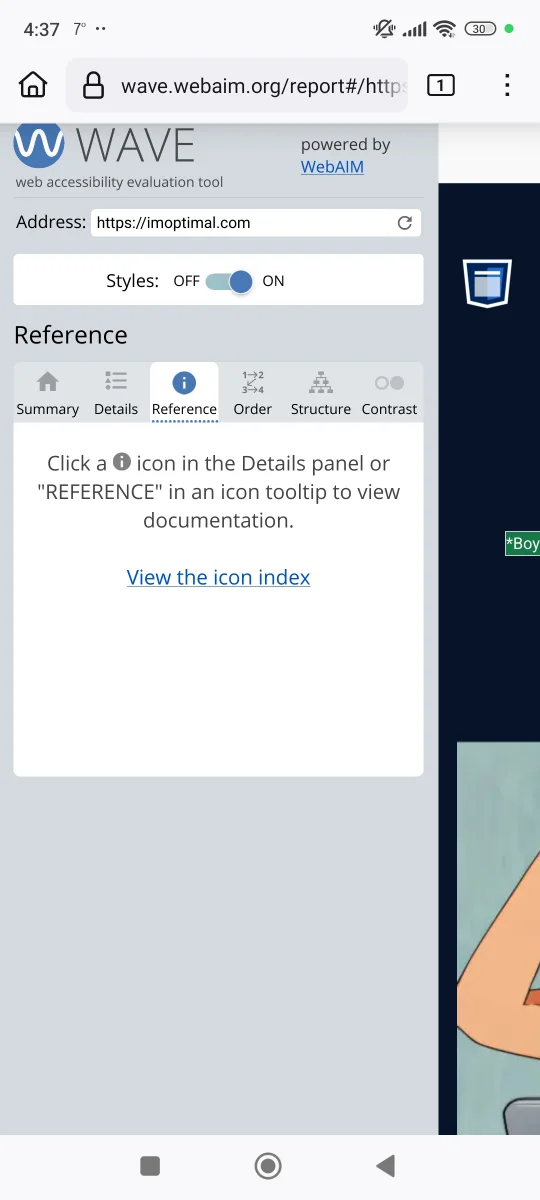Tap the Android recent apps button
Viewport: 540px width, 1200px height.
(150, 1165)
